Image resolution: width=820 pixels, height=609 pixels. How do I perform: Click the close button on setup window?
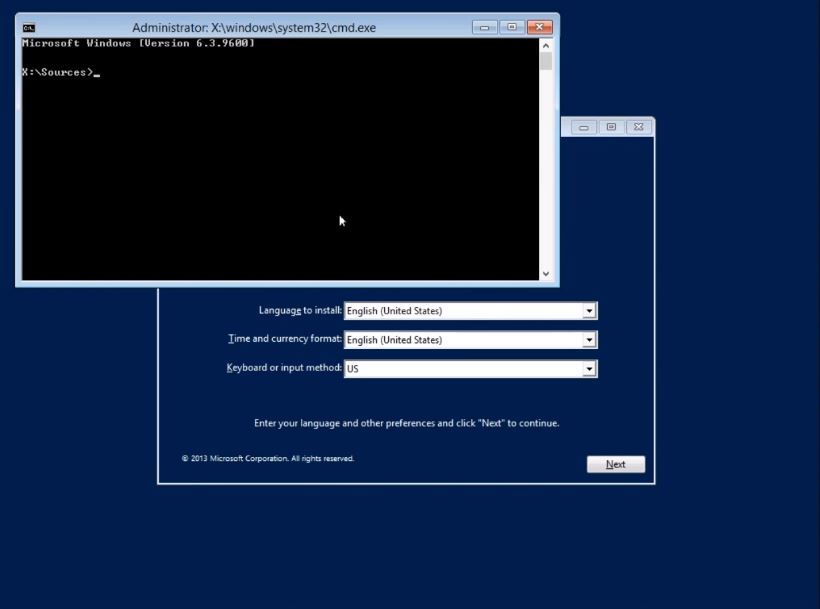click(x=638, y=127)
